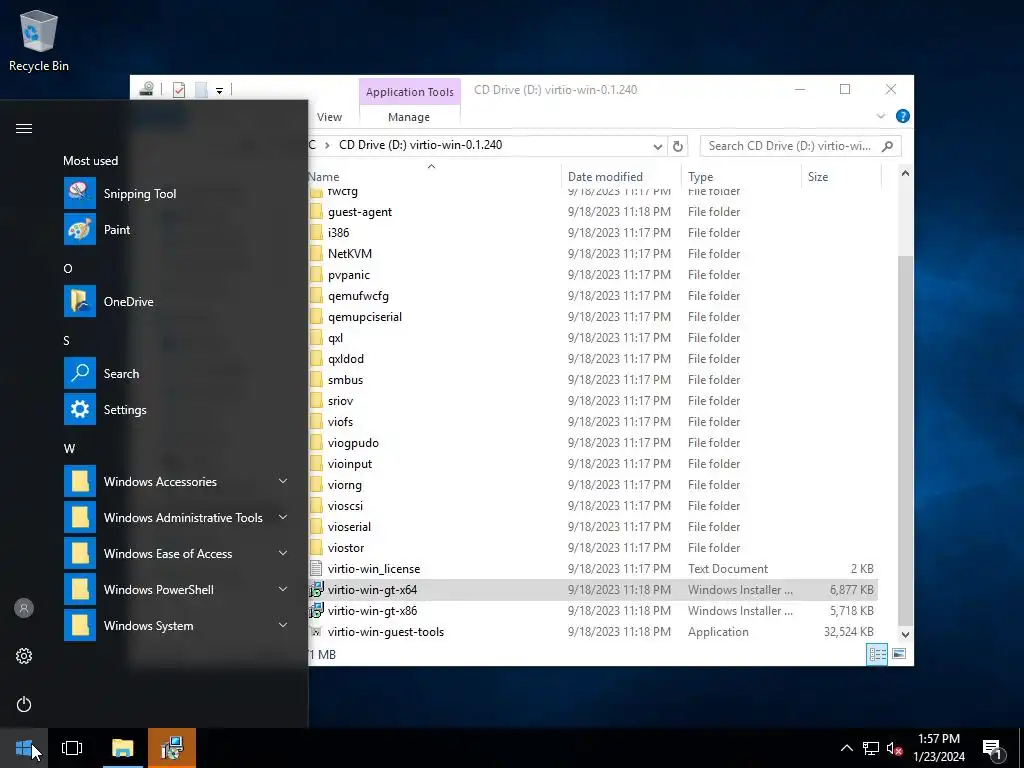Click the address bar path text
Image resolution: width=1024 pixels, height=768 pixels.
tap(421, 145)
